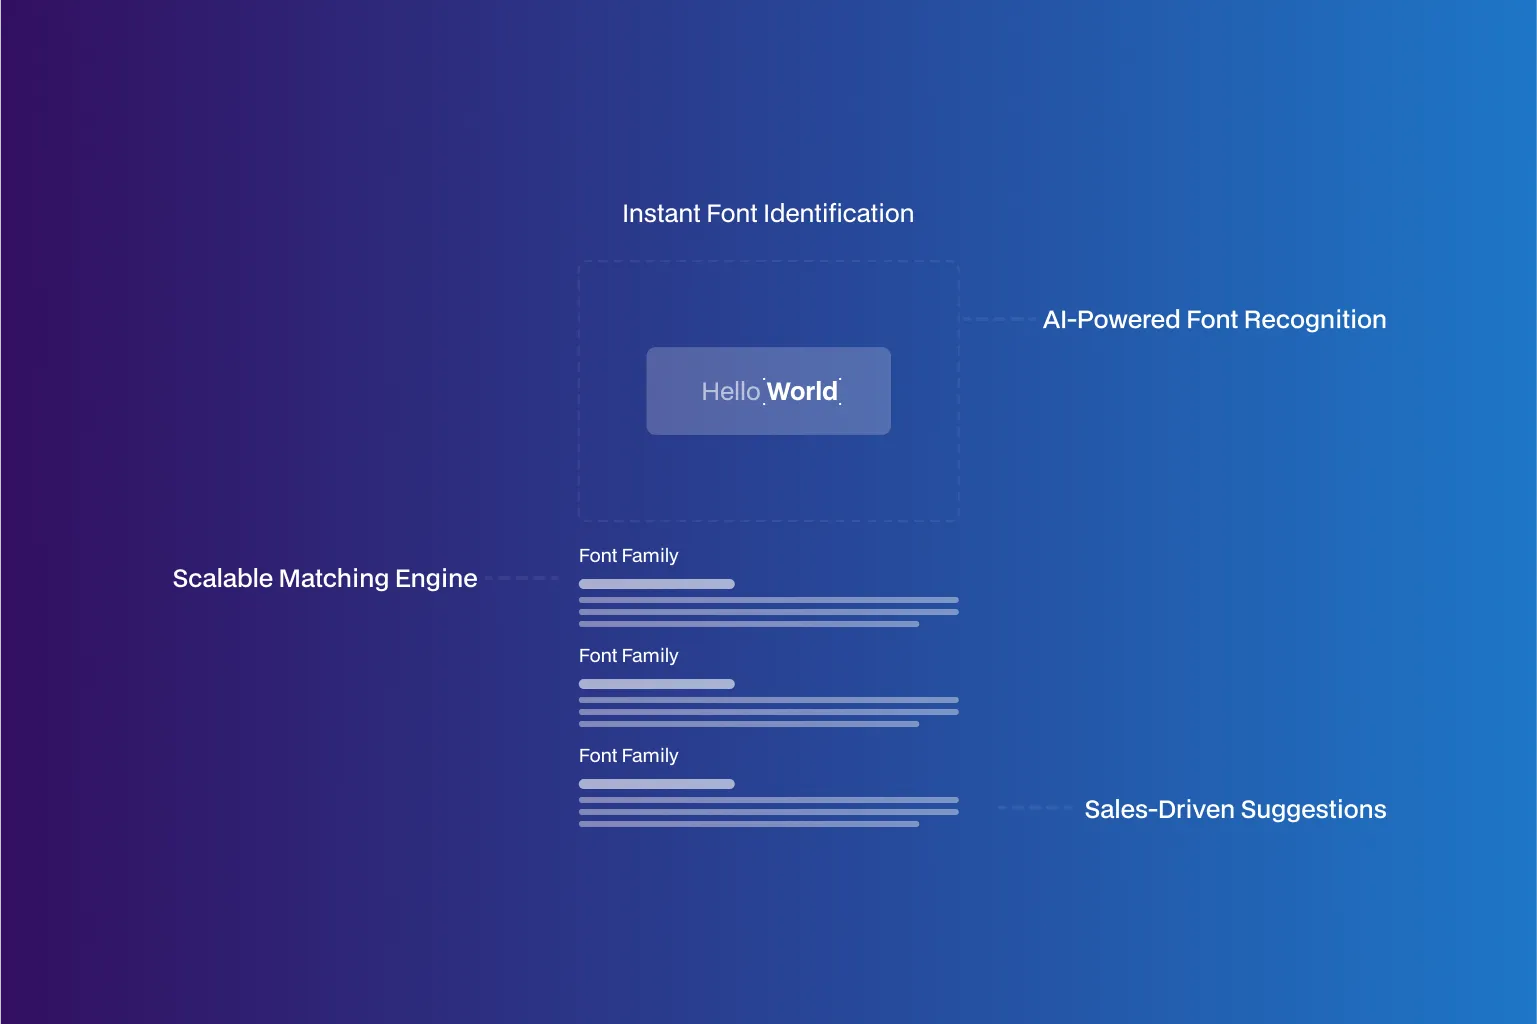Click the Hello World sample text box

pos(768,391)
